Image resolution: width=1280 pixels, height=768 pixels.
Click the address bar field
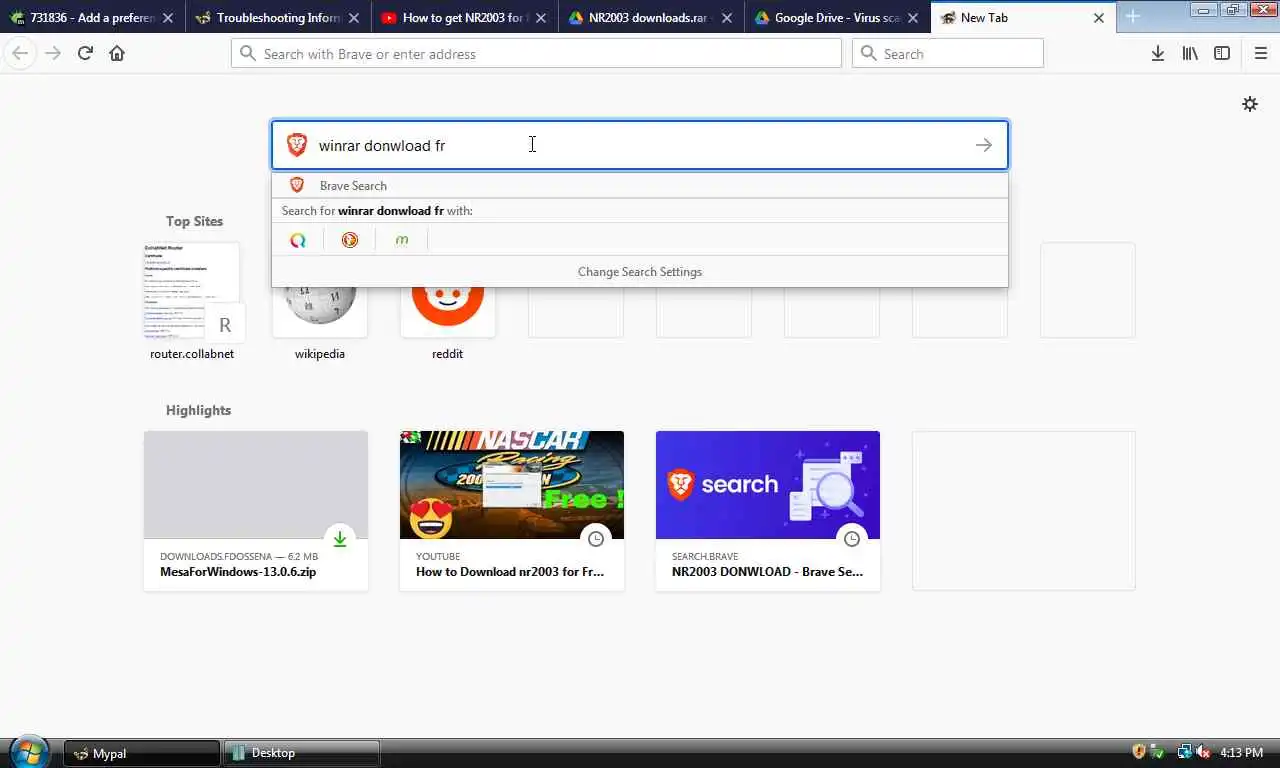(536, 54)
